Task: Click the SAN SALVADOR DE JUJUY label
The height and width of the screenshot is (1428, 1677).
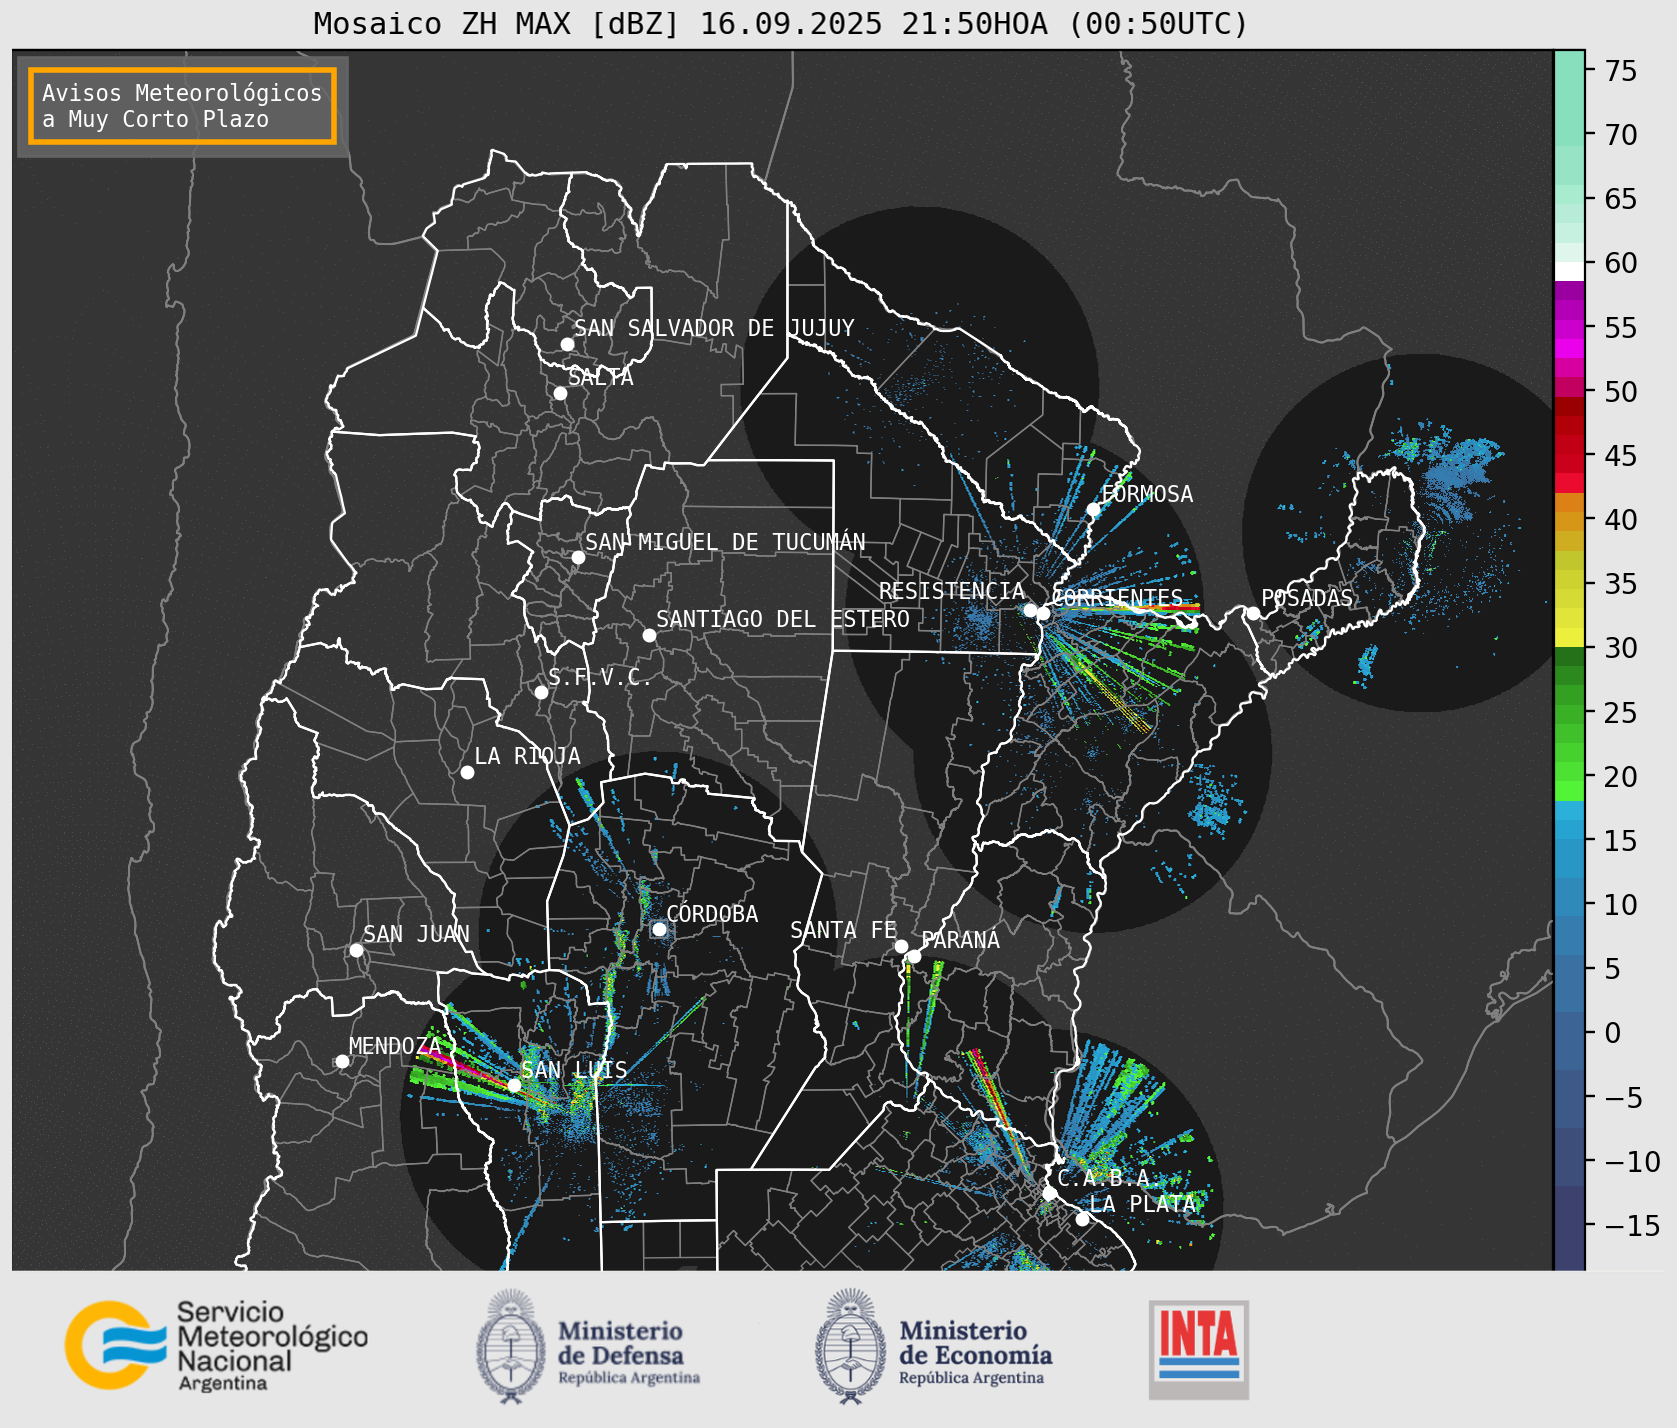Action: [x=714, y=328]
